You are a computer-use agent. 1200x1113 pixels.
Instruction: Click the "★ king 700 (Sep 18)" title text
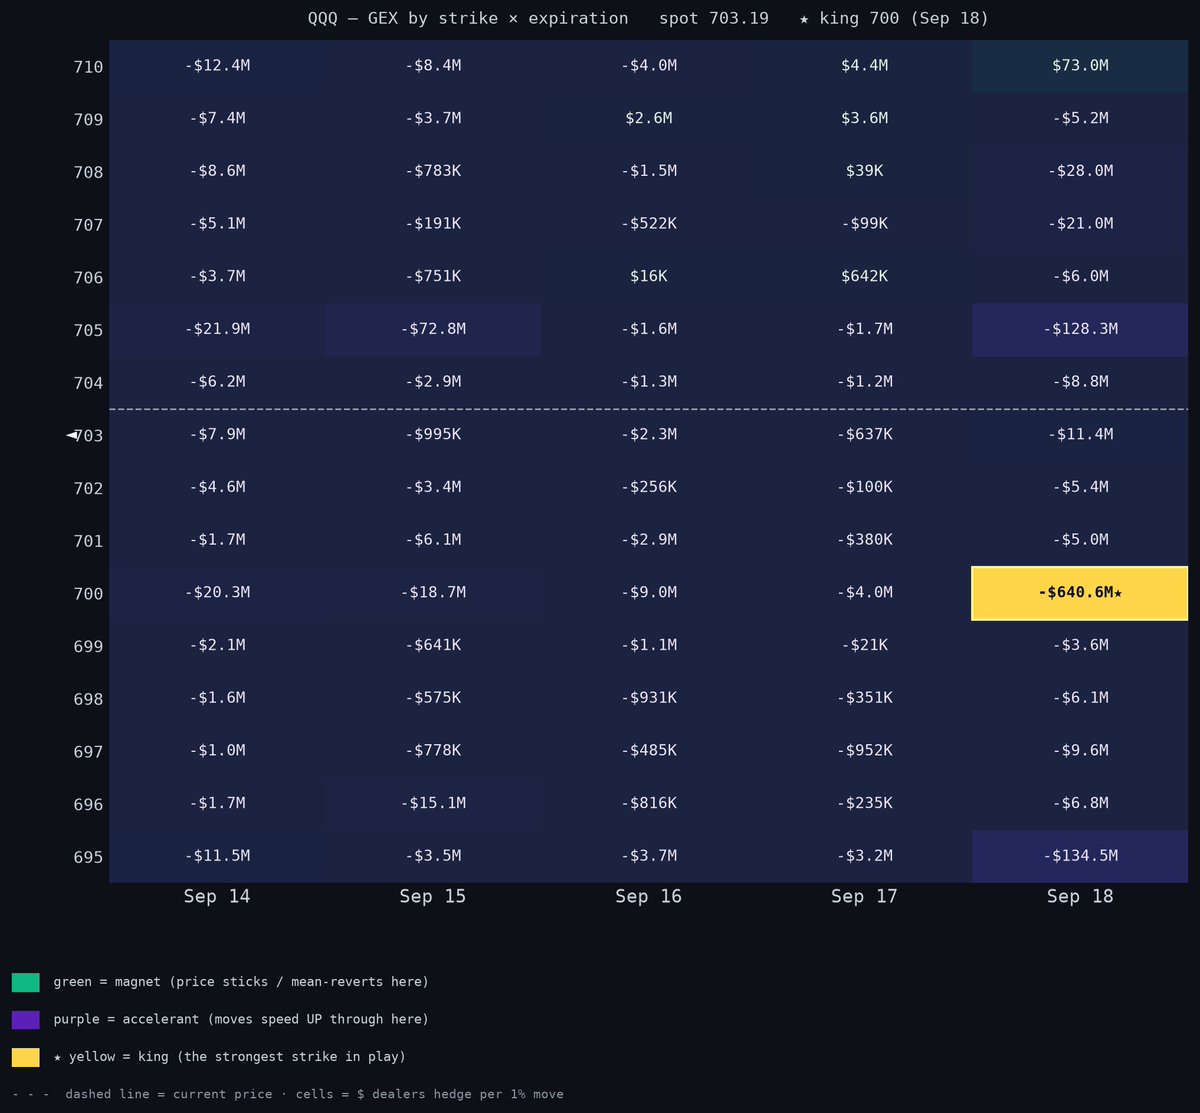(894, 18)
